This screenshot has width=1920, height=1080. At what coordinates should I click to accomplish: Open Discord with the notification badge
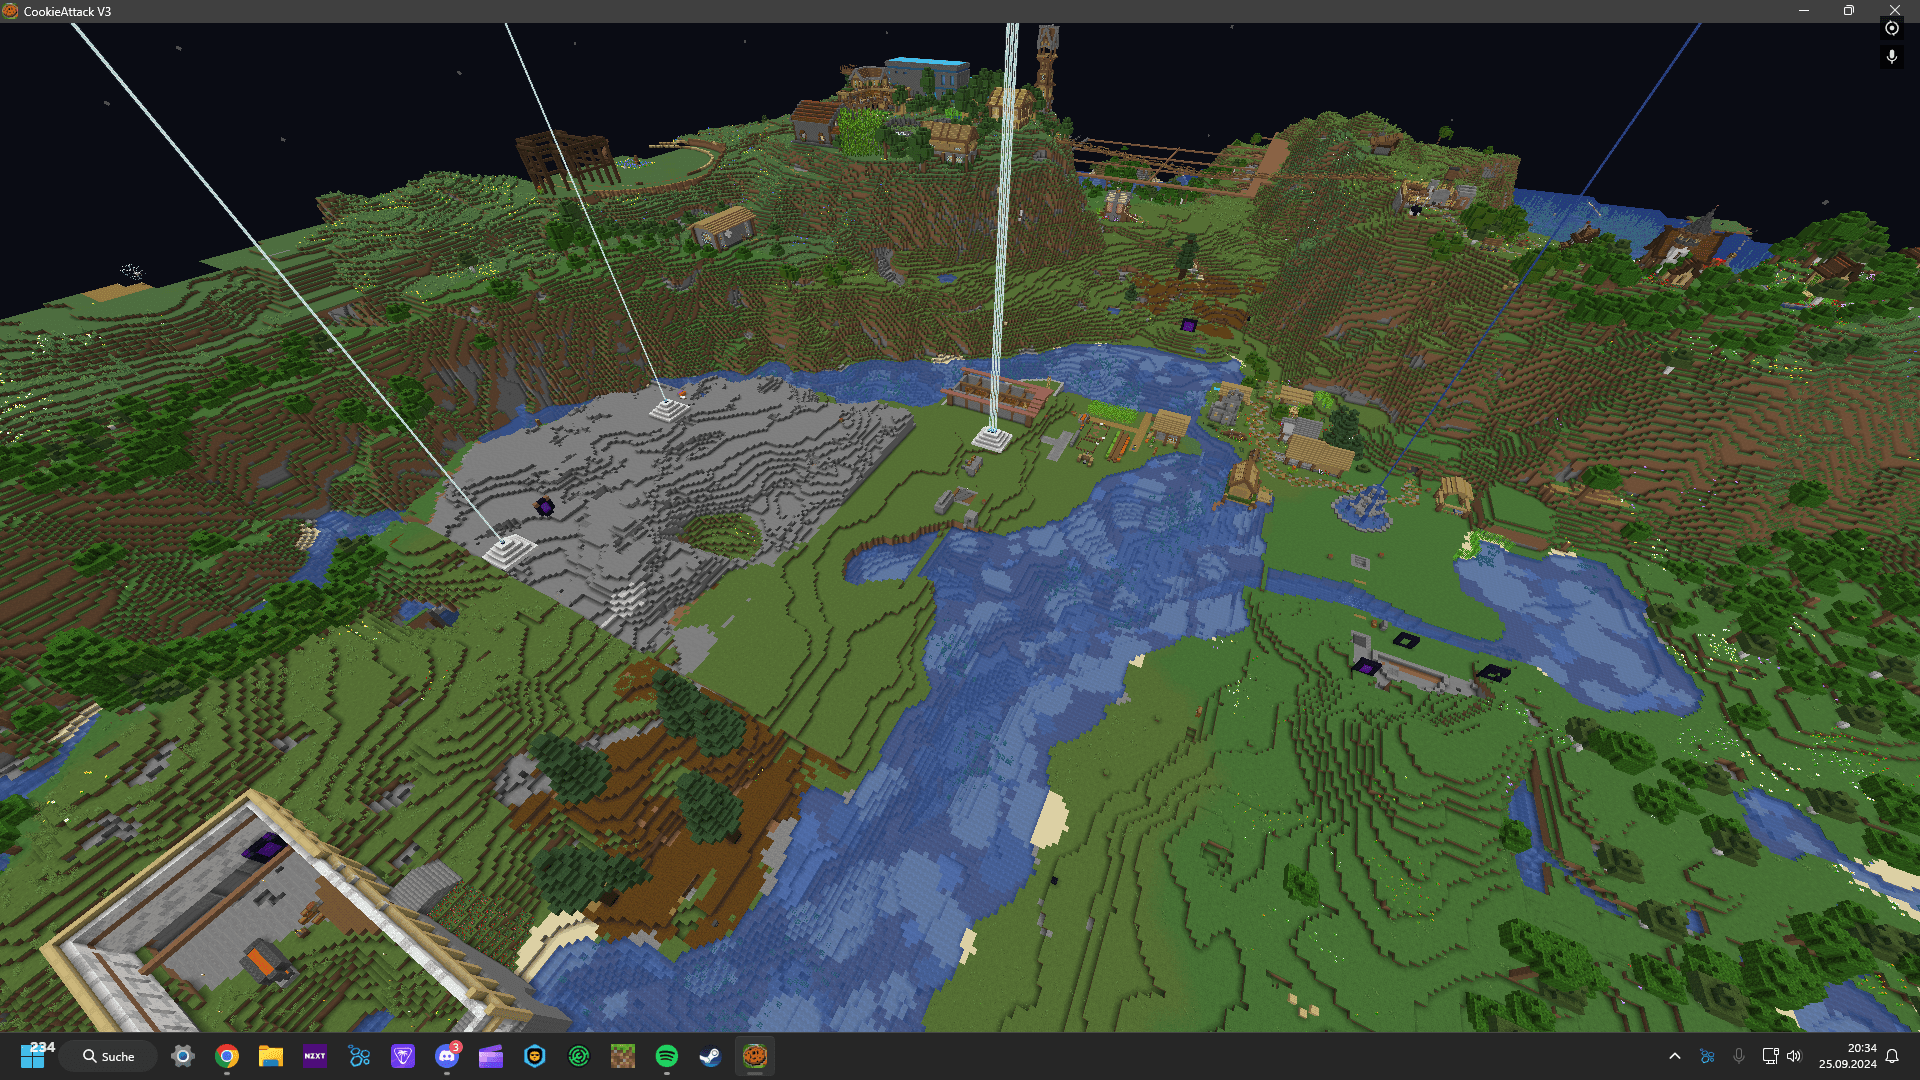click(447, 1056)
